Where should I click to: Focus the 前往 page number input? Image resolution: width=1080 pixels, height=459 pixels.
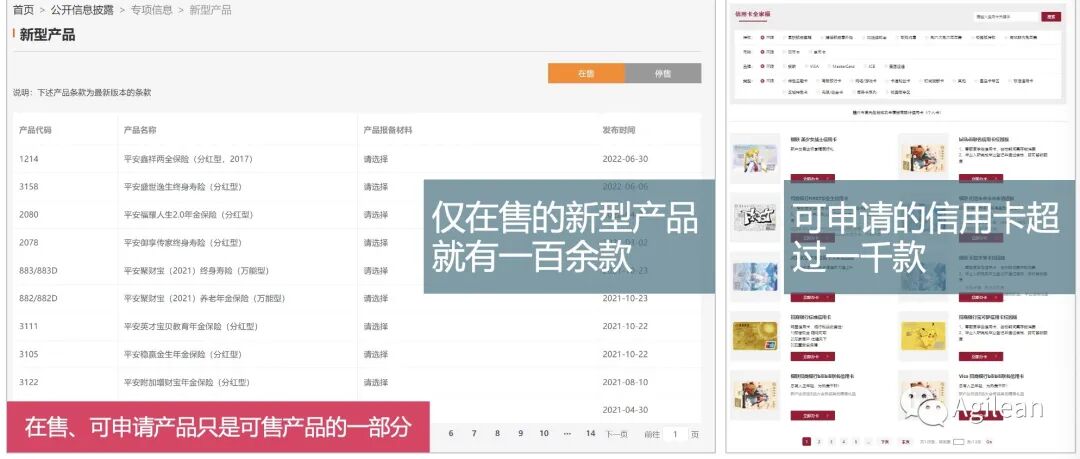coord(675,434)
